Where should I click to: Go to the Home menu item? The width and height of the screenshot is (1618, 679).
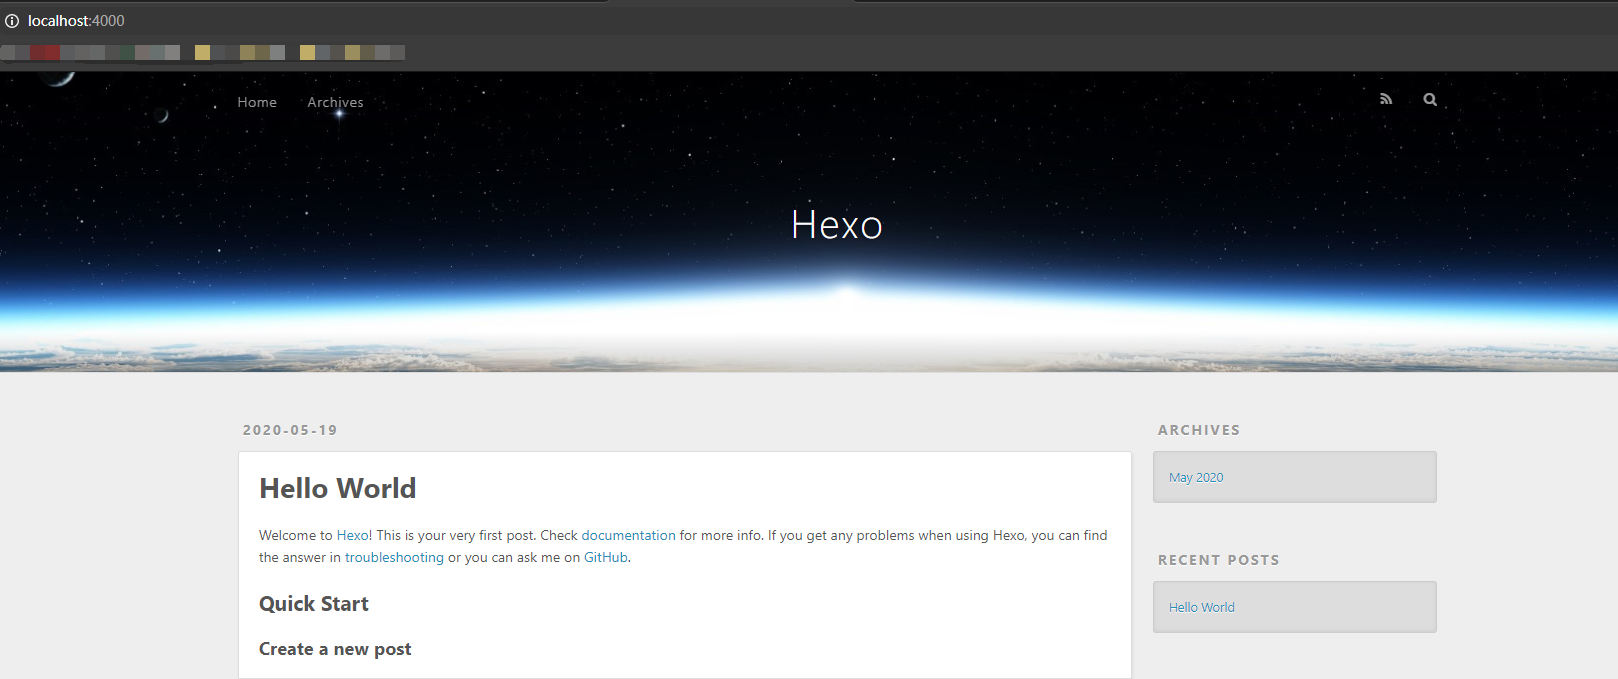(257, 102)
